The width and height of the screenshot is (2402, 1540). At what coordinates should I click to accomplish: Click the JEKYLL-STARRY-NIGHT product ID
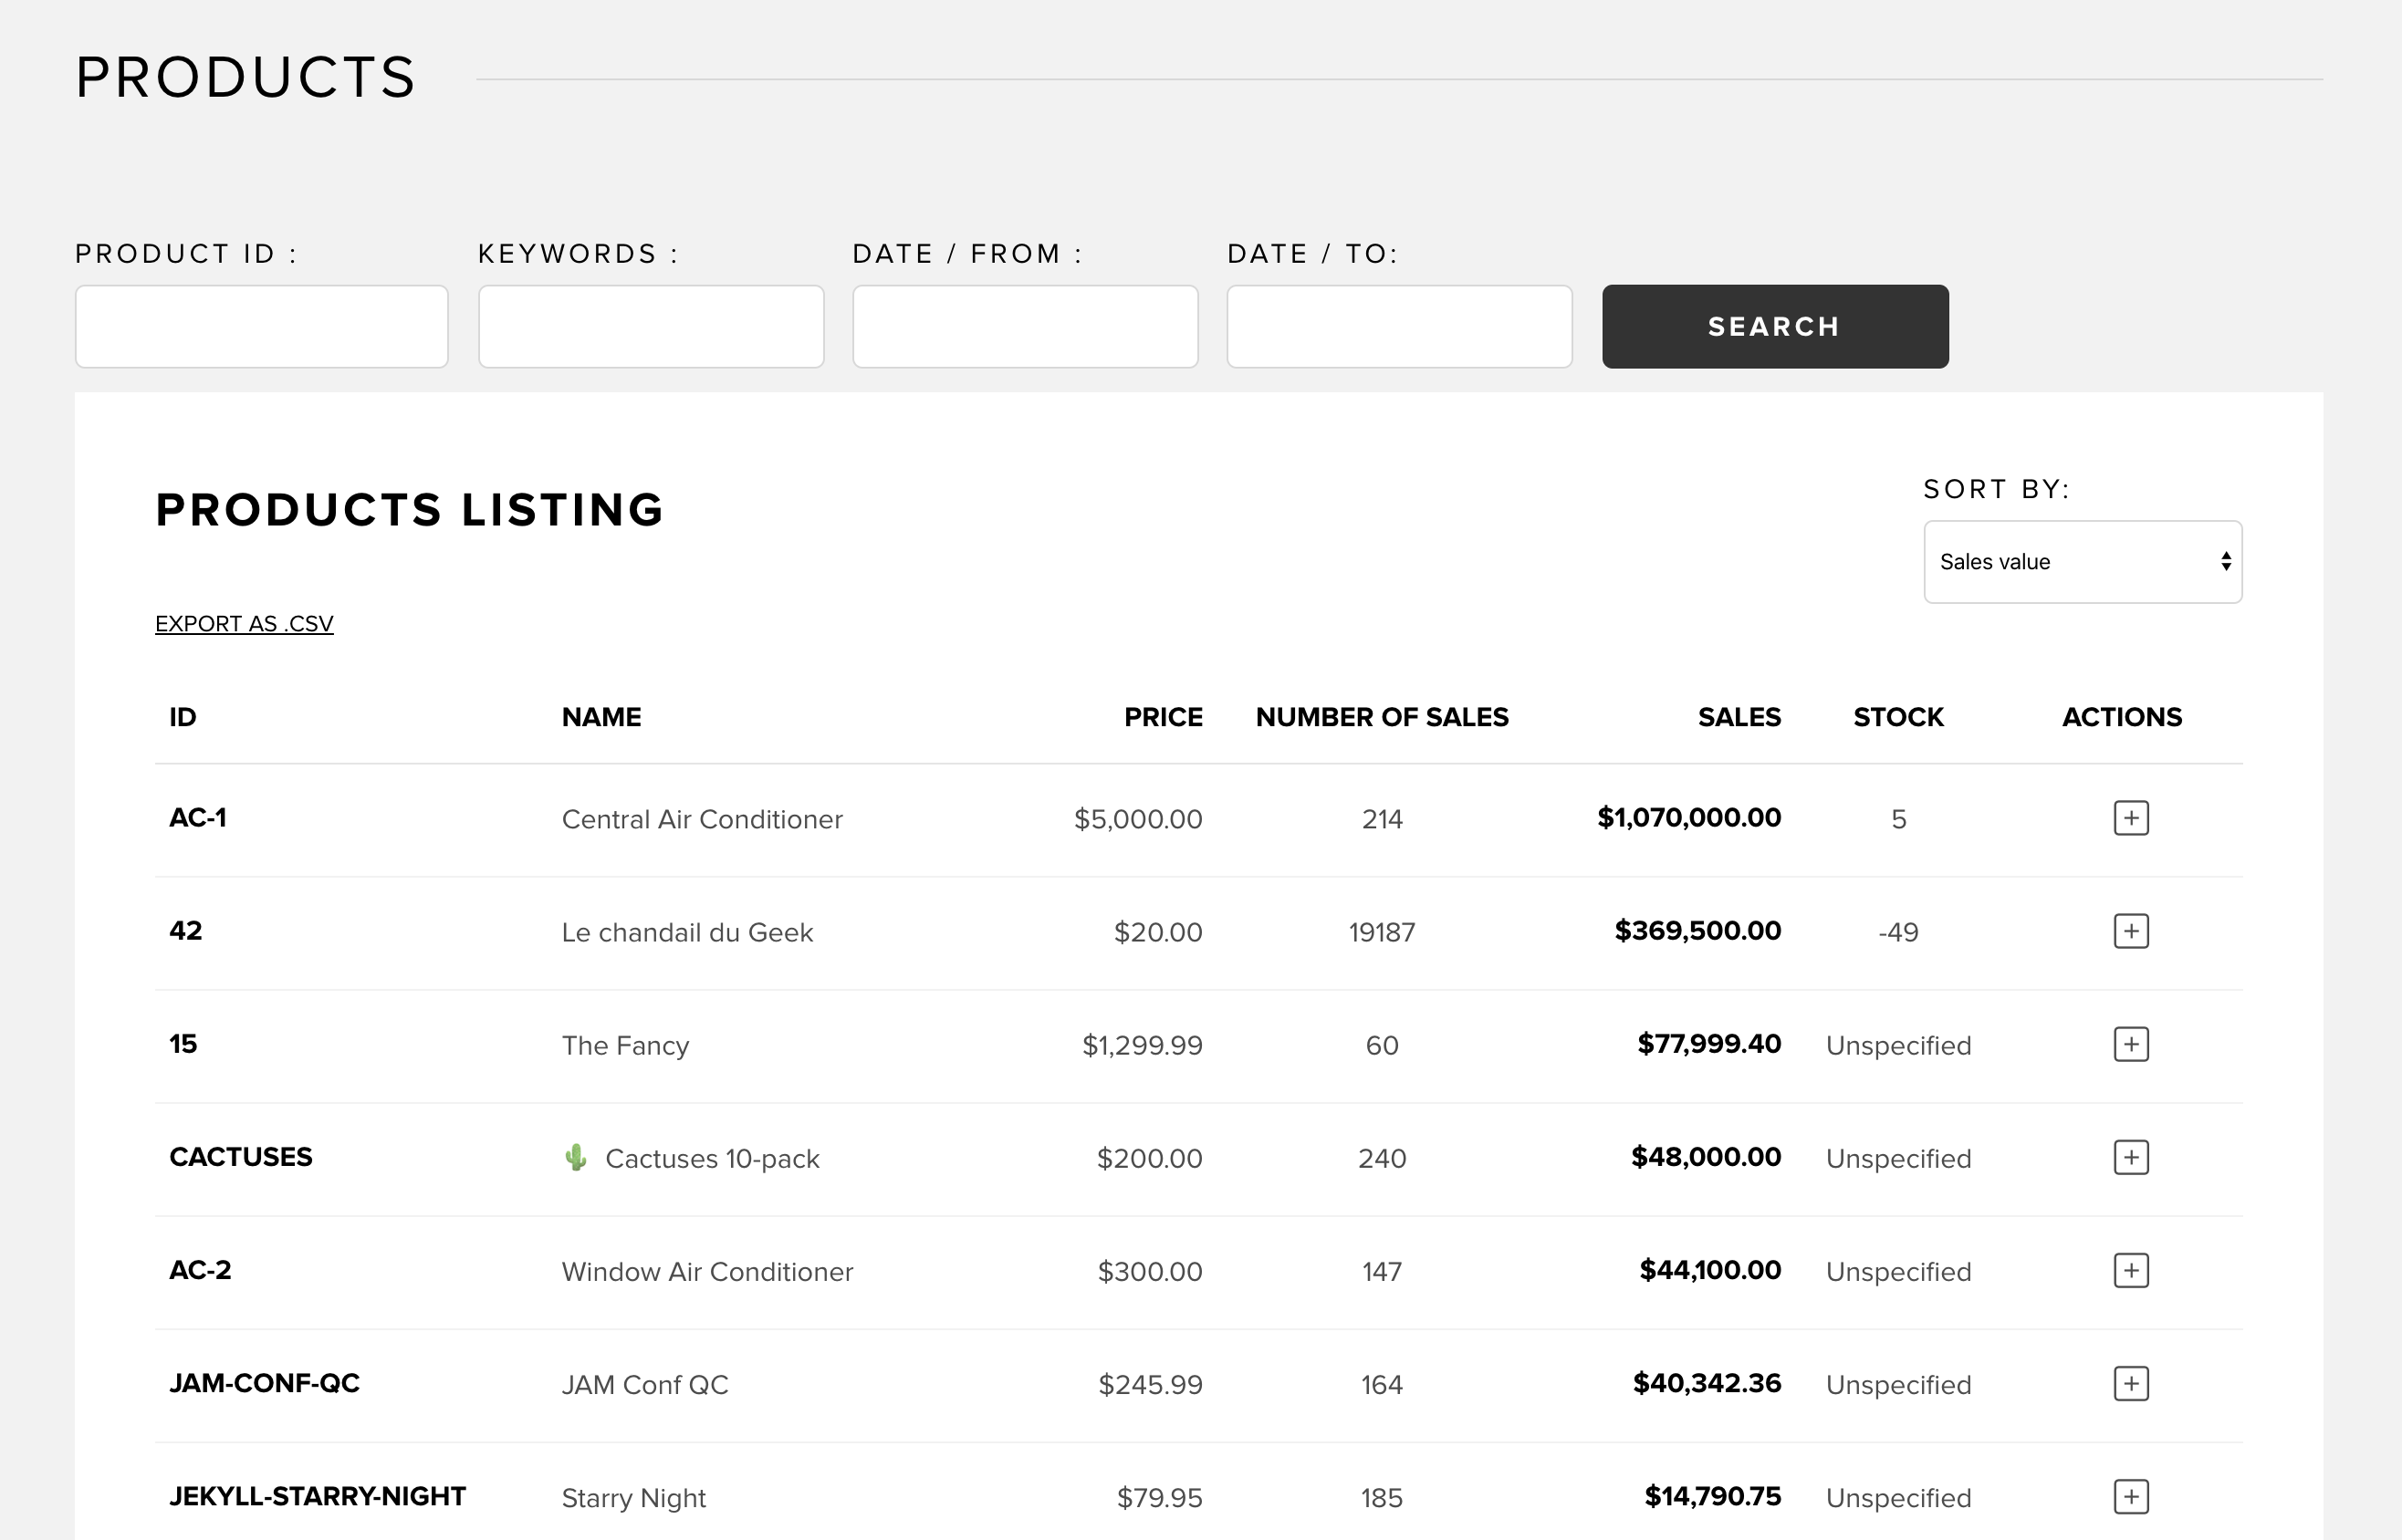click(x=317, y=1496)
